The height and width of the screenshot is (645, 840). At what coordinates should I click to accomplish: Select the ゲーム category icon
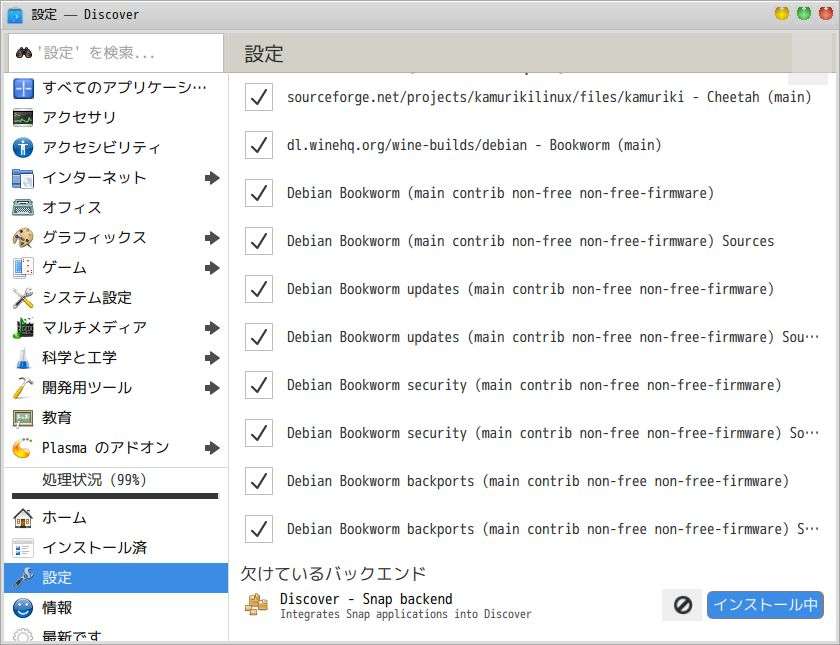(22, 267)
